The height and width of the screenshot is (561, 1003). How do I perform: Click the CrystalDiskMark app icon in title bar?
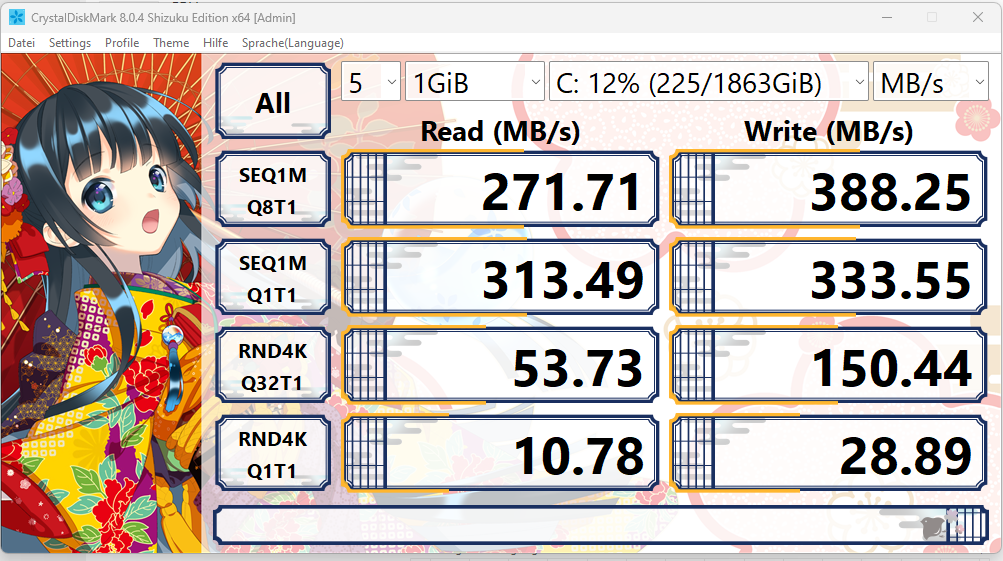point(17,17)
